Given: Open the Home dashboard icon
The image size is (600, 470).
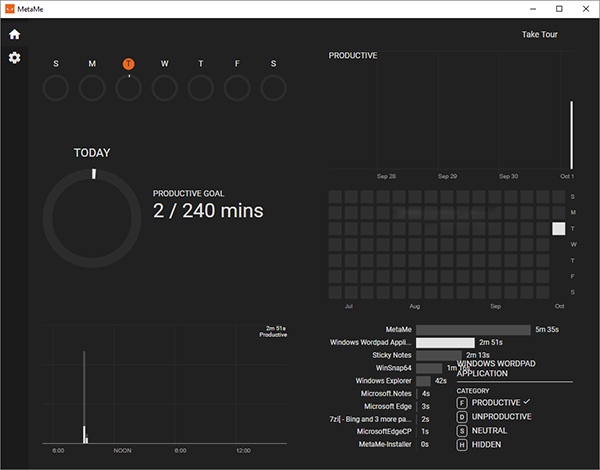Looking at the screenshot, I should (14, 34).
